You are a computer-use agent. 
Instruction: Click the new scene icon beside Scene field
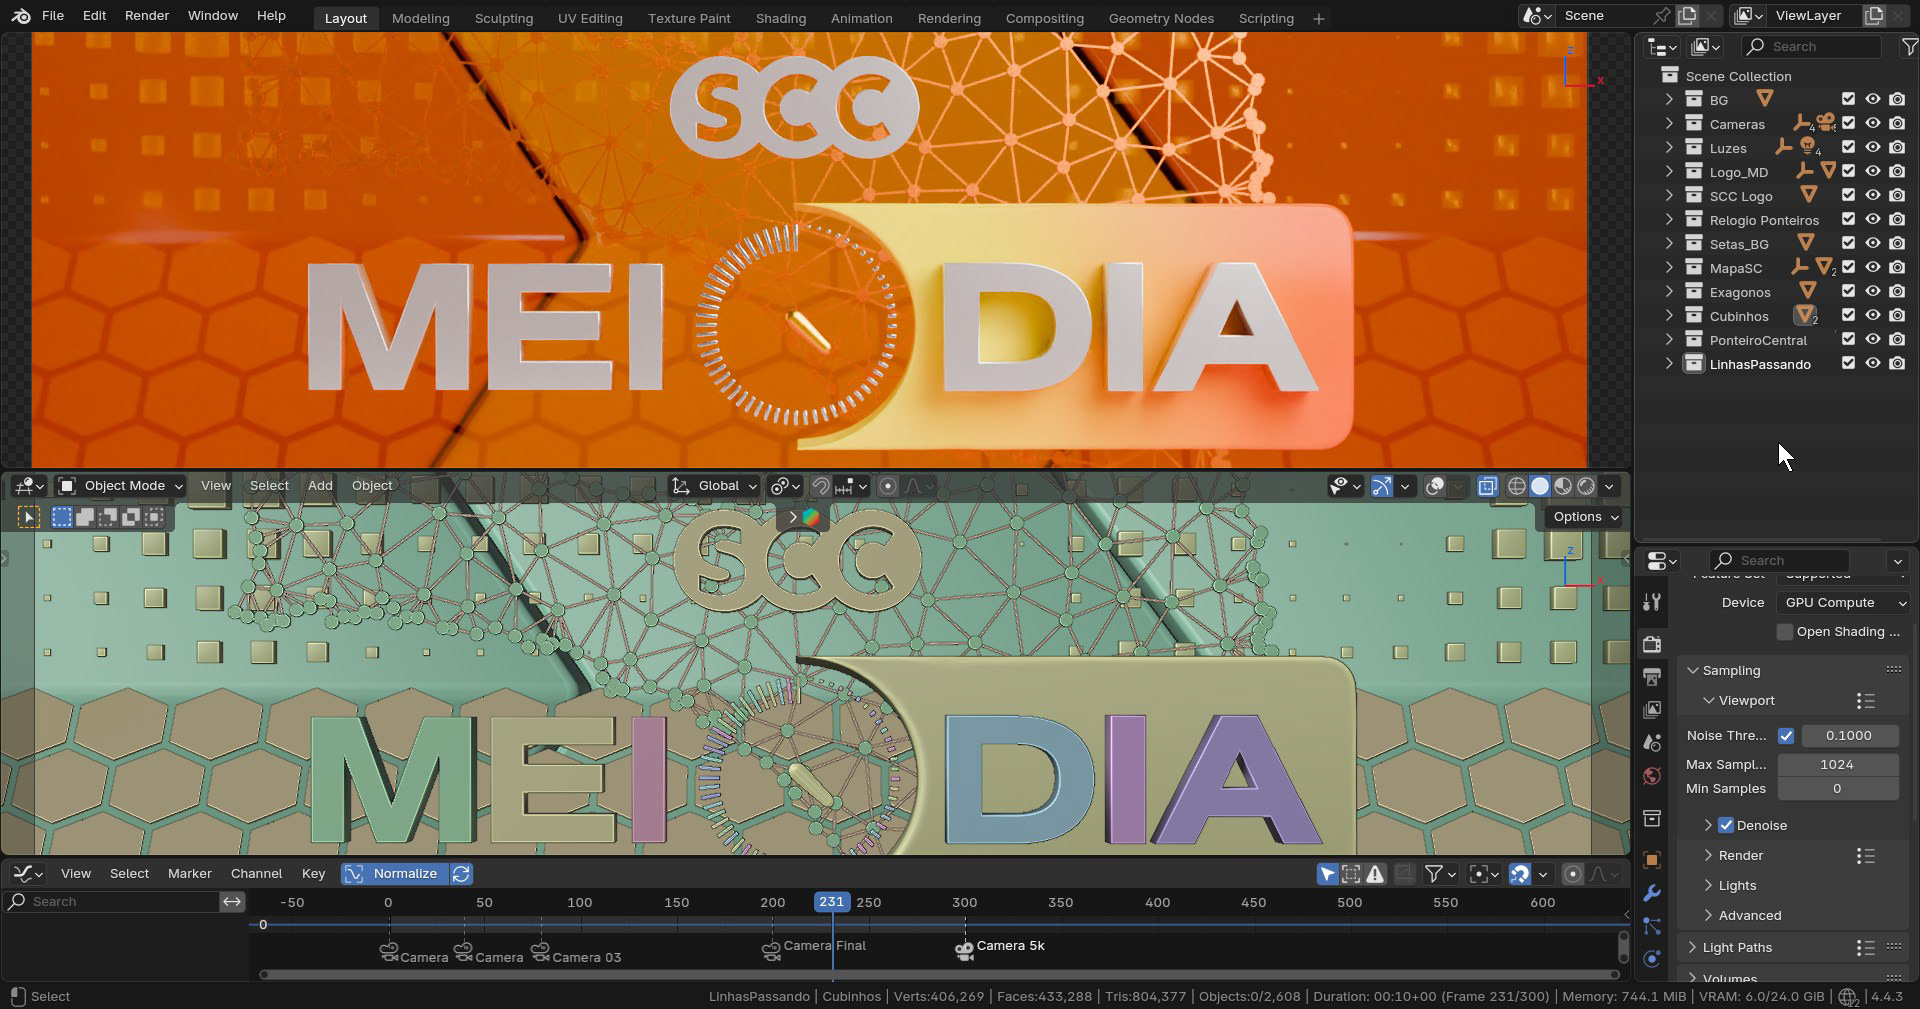click(1687, 16)
